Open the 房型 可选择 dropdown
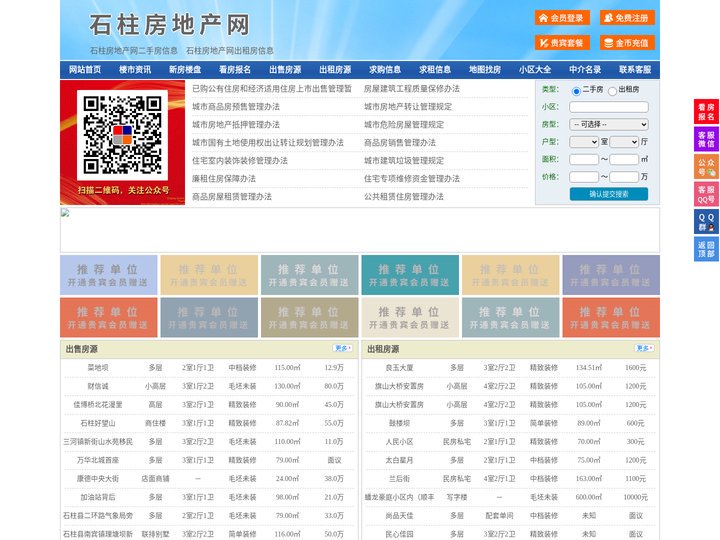This screenshot has height=540, width=720. click(x=609, y=124)
